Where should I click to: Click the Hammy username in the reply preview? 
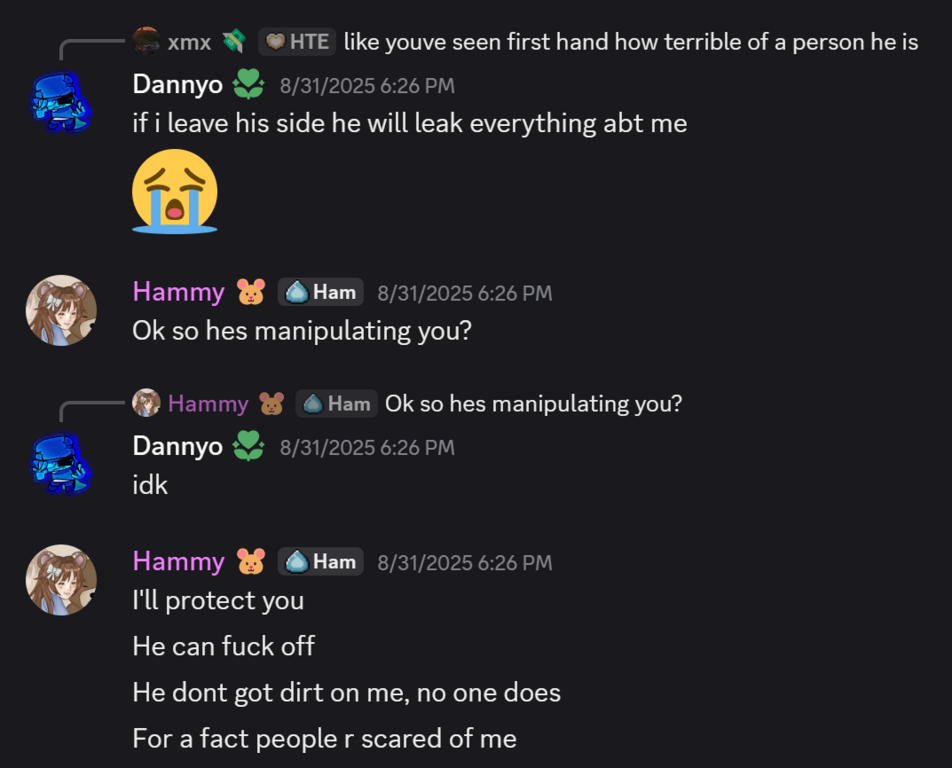[208, 403]
